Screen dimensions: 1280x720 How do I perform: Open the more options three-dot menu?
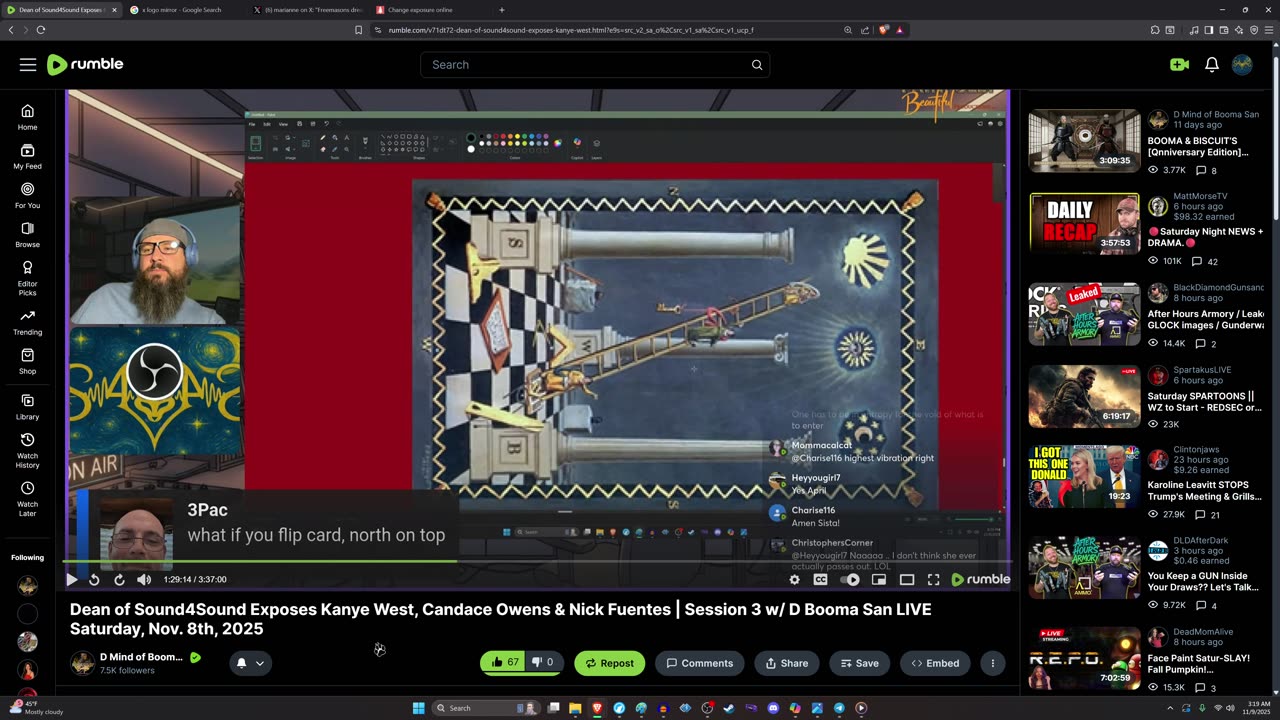[x=993, y=663]
